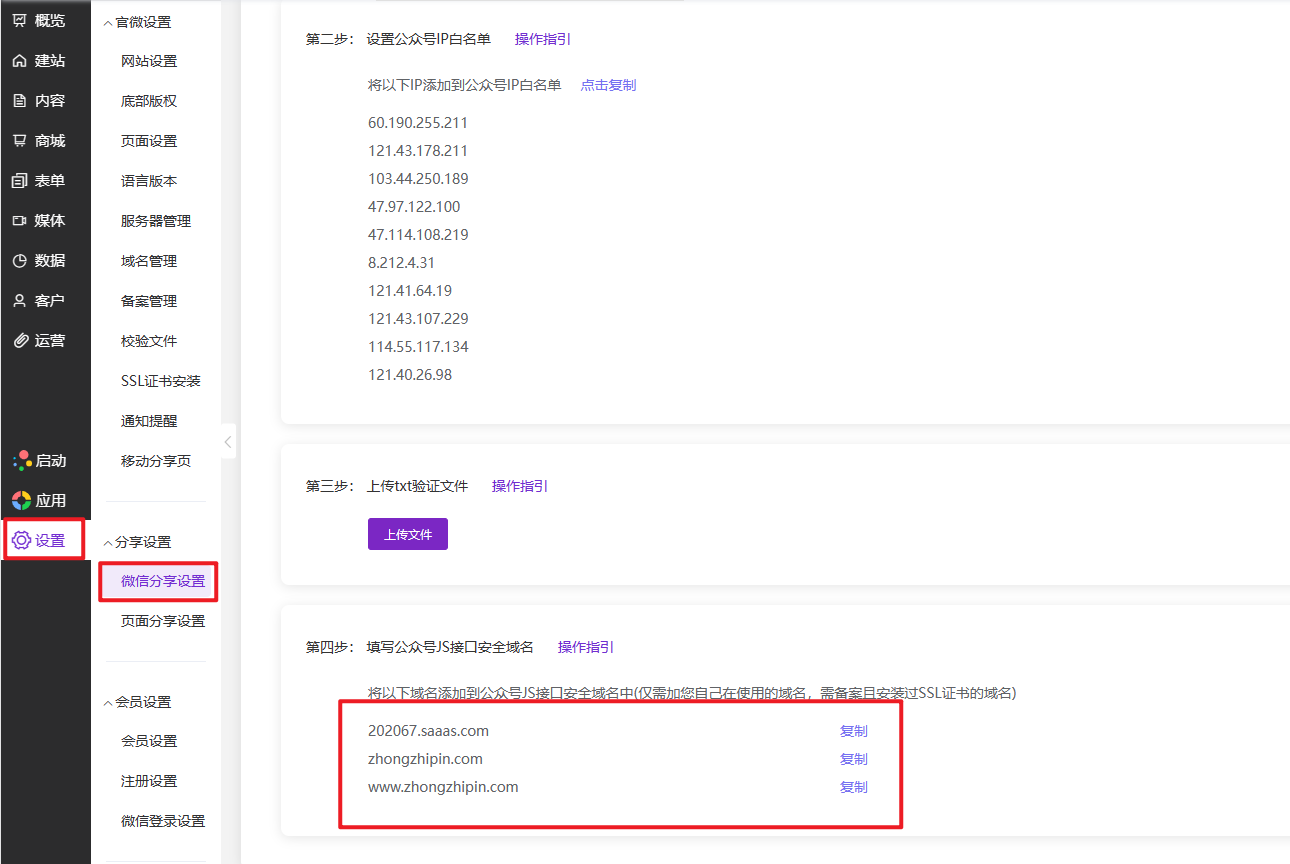
Task: Click the IP address 47.114.108.219
Action: point(418,235)
